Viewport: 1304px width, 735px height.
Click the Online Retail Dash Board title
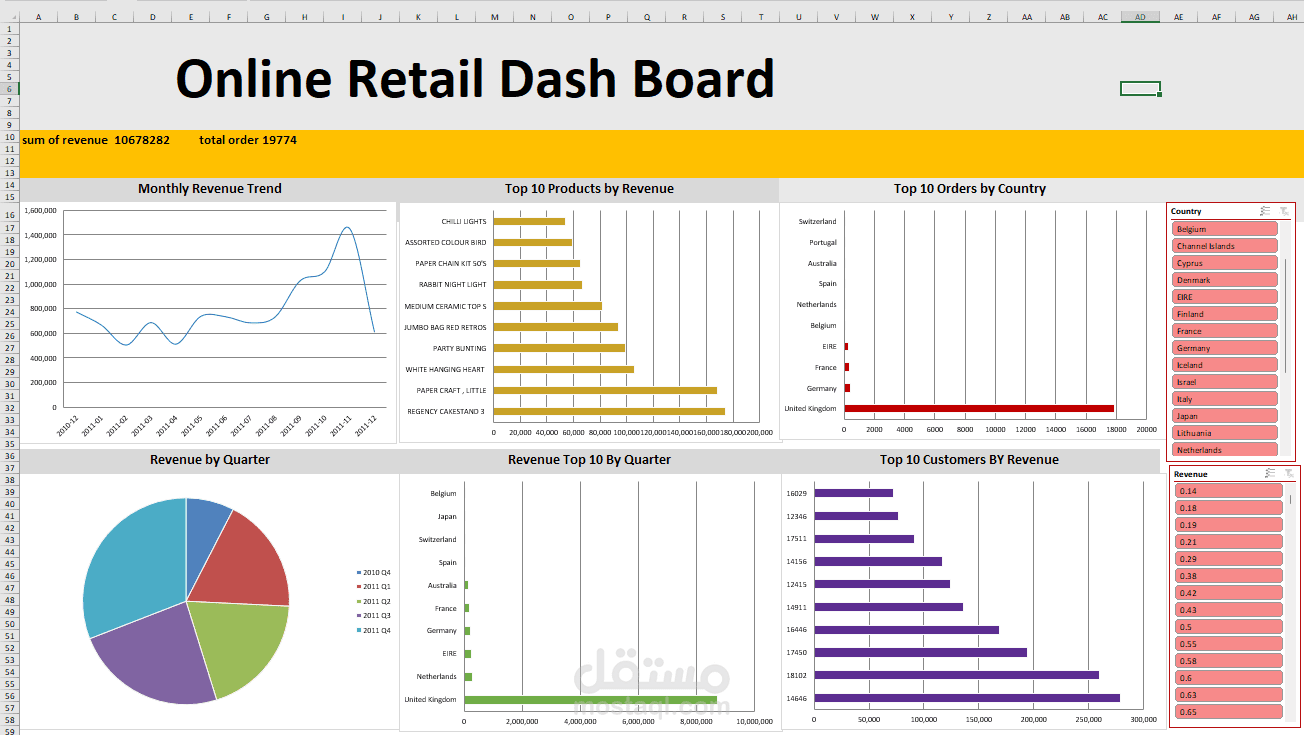pos(475,78)
